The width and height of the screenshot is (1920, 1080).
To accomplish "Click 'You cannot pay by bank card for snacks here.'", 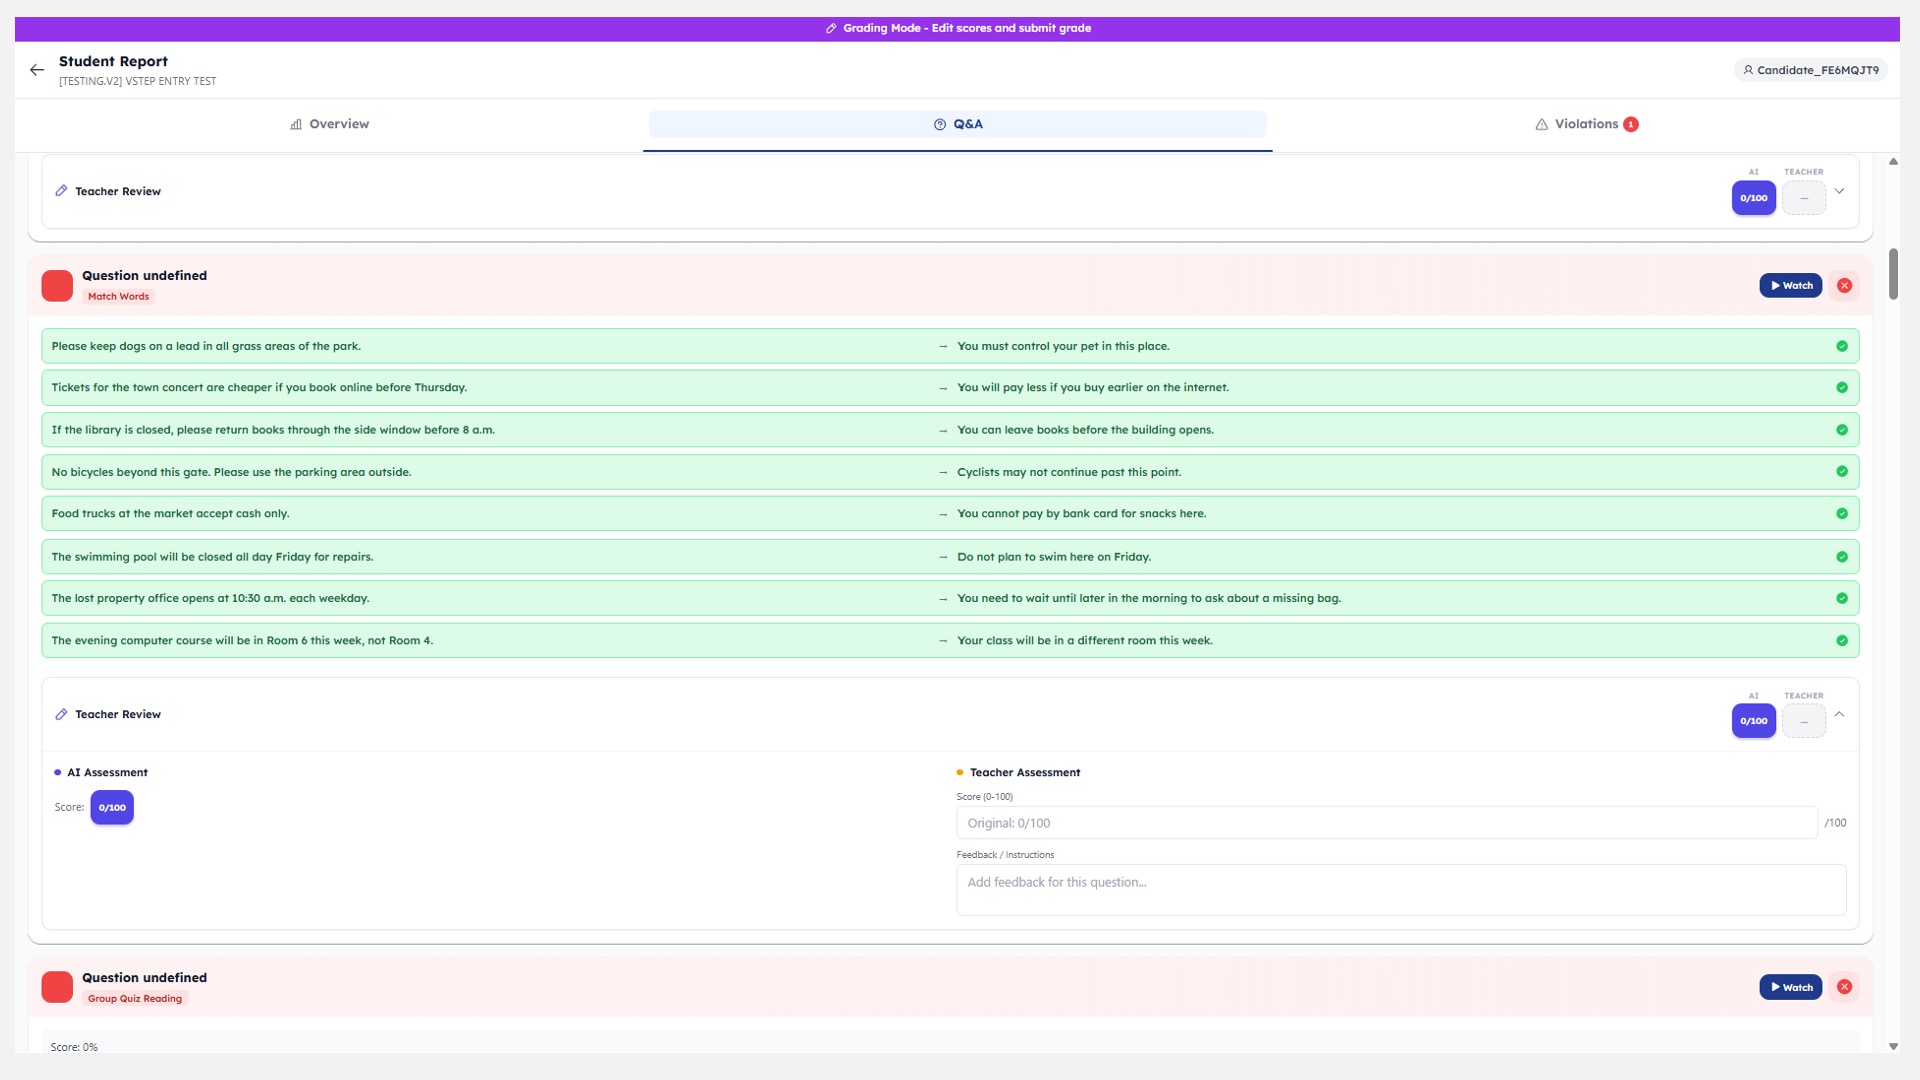I will pos(1081,514).
